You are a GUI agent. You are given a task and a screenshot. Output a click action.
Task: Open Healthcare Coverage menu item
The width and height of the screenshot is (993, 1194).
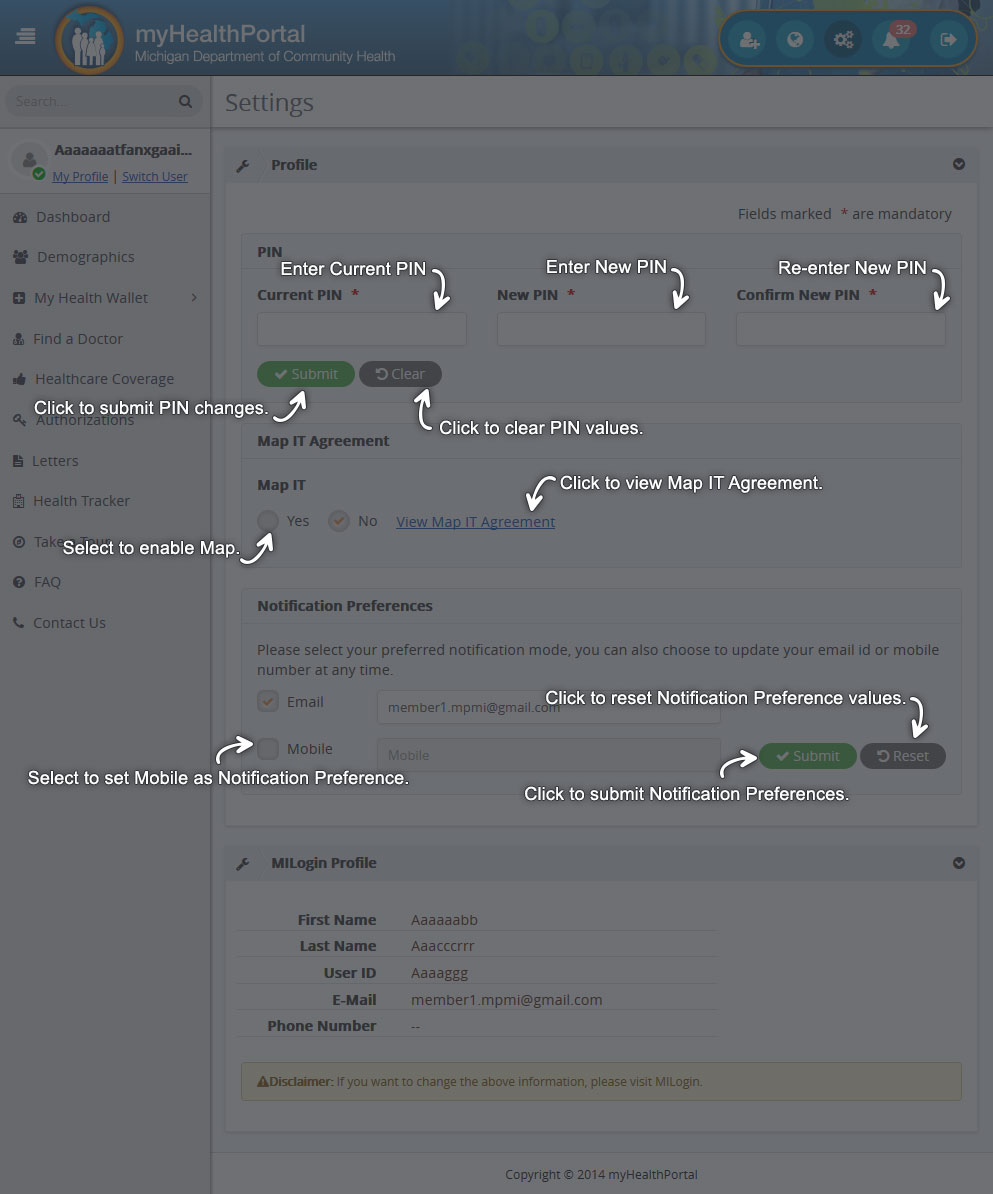(105, 378)
